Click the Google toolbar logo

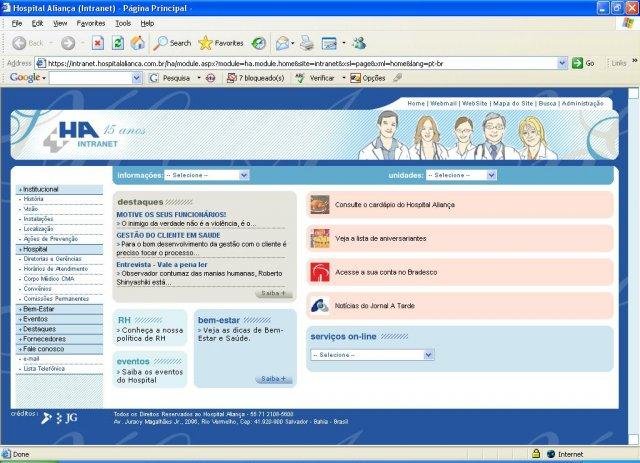[x=25, y=77]
